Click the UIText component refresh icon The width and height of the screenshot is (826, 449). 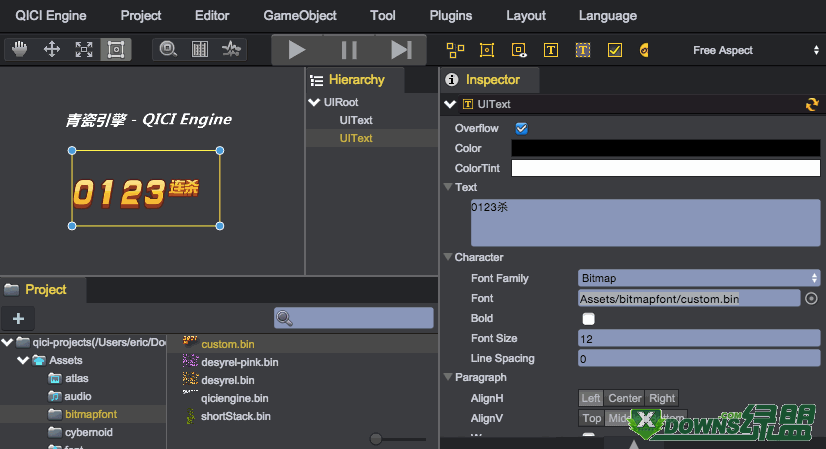[x=812, y=104]
